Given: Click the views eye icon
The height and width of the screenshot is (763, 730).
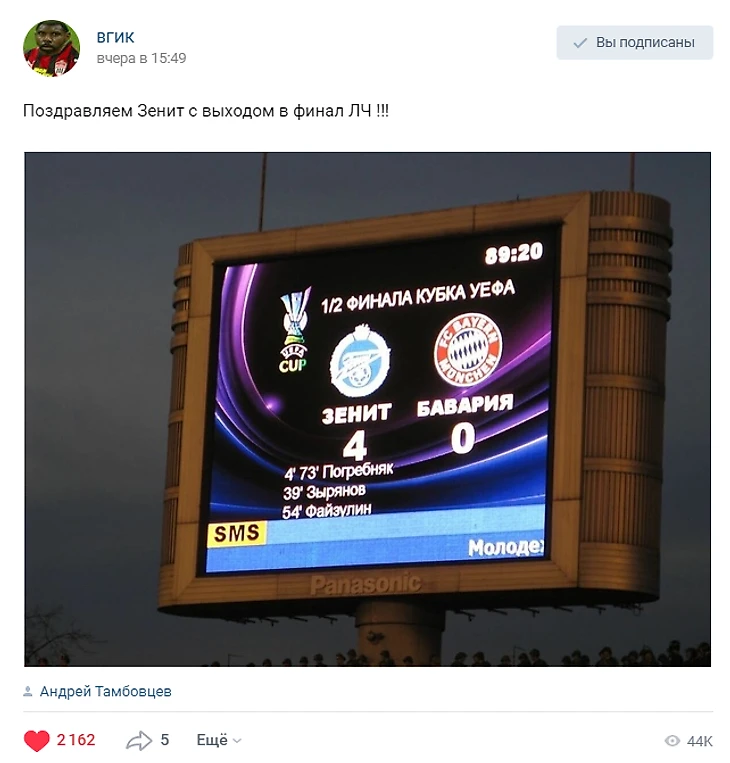Looking at the screenshot, I should click(672, 741).
